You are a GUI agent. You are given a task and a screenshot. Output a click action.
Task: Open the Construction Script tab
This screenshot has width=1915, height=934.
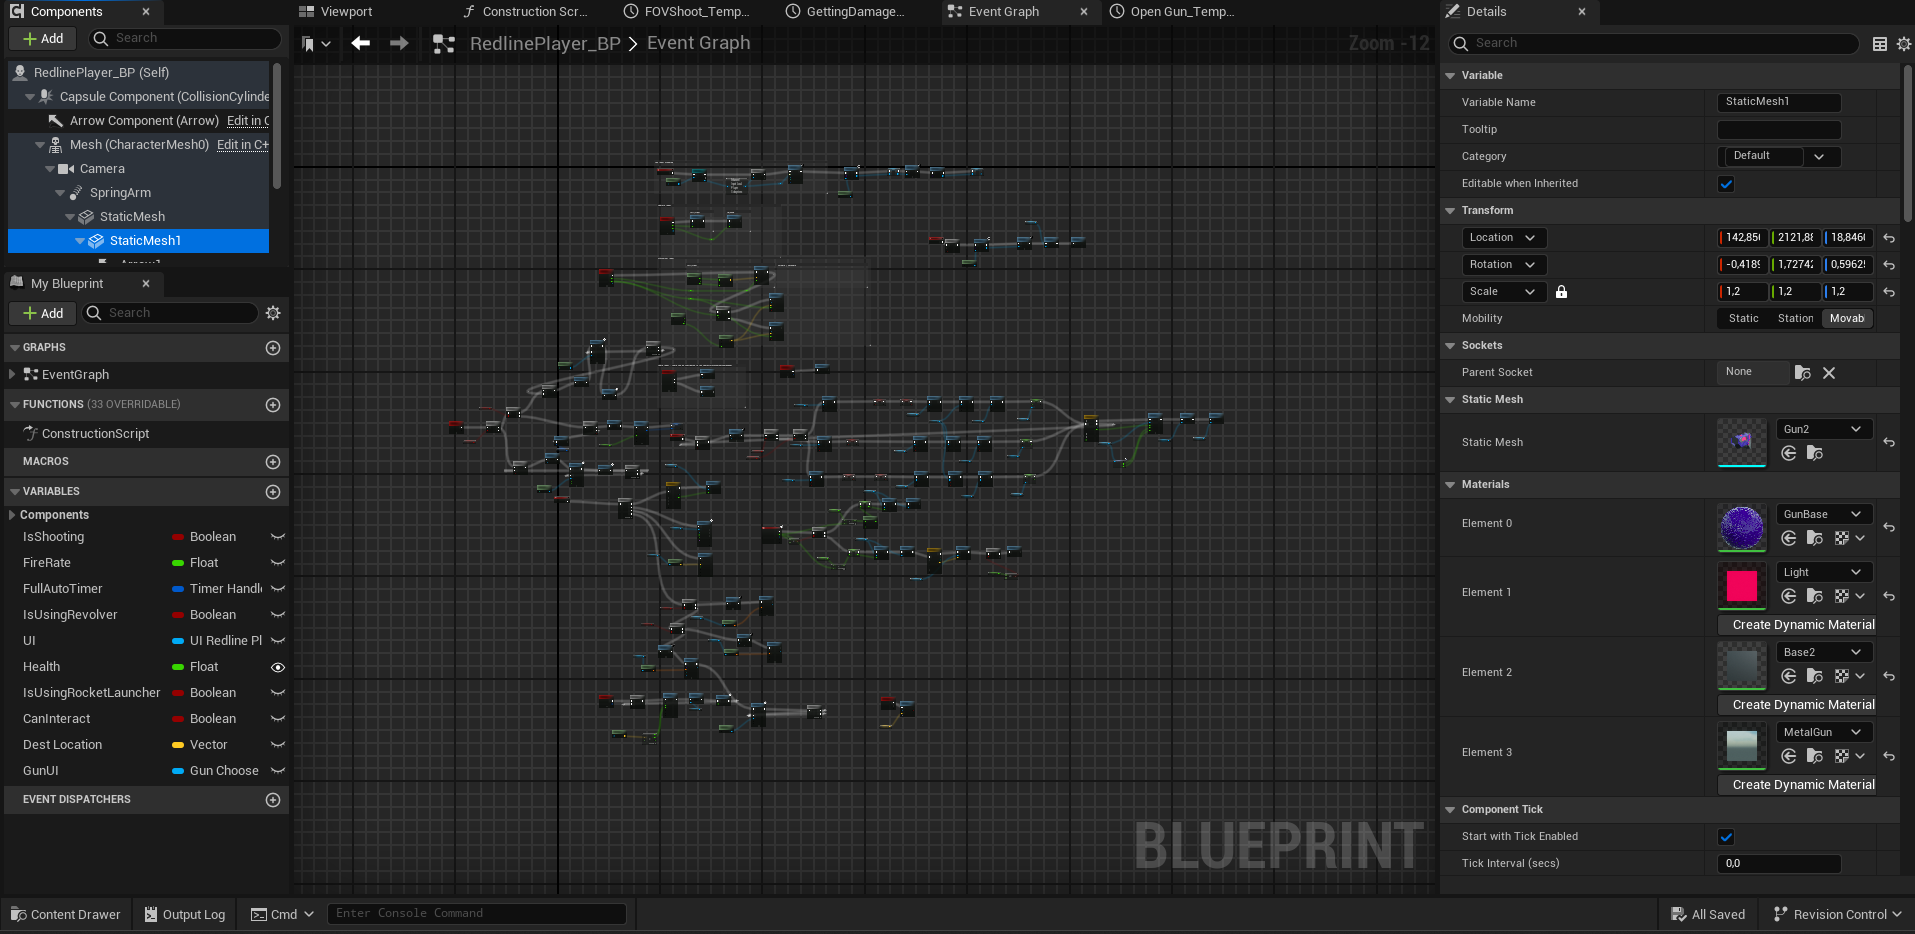pos(533,12)
